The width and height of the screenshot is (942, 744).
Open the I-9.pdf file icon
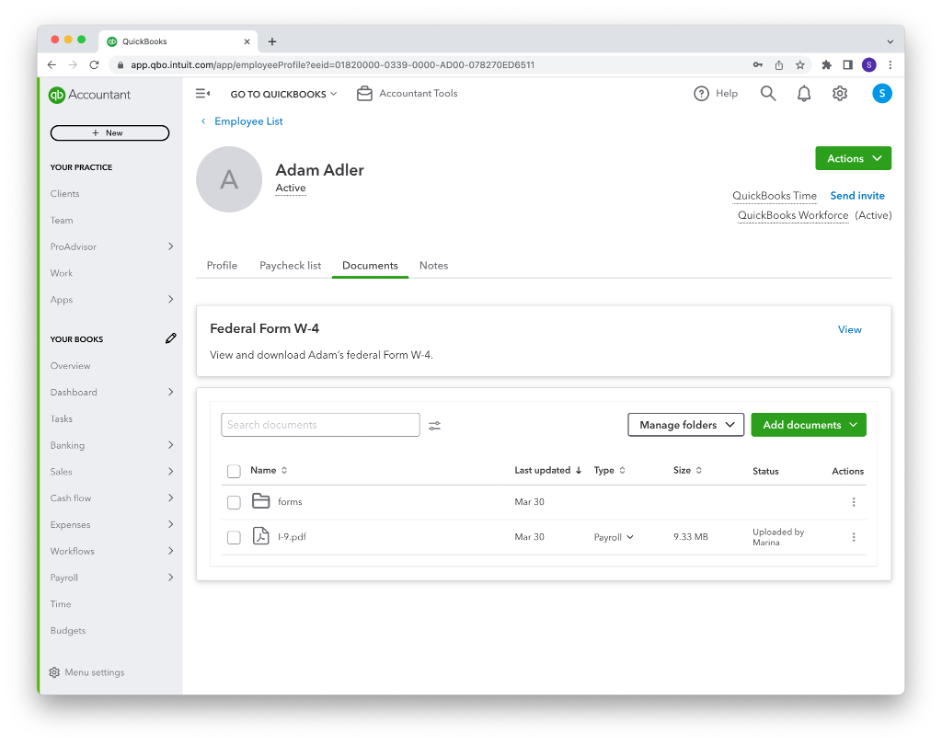pyautogui.click(x=261, y=535)
